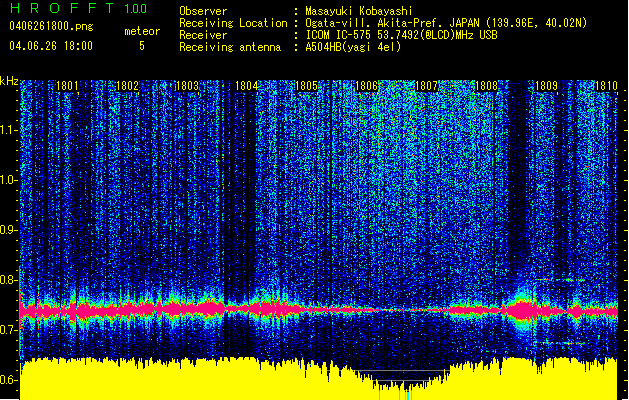Select the 1803 minute label
Viewport: 629px width, 400px height.
[x=187, y=87]
